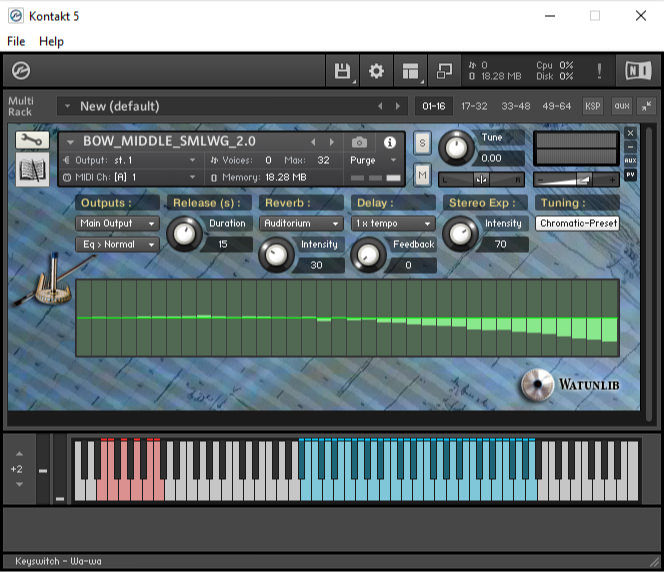Toggle the Solo S button
Screen dimensions: 664x572
[x=422, y=143]
